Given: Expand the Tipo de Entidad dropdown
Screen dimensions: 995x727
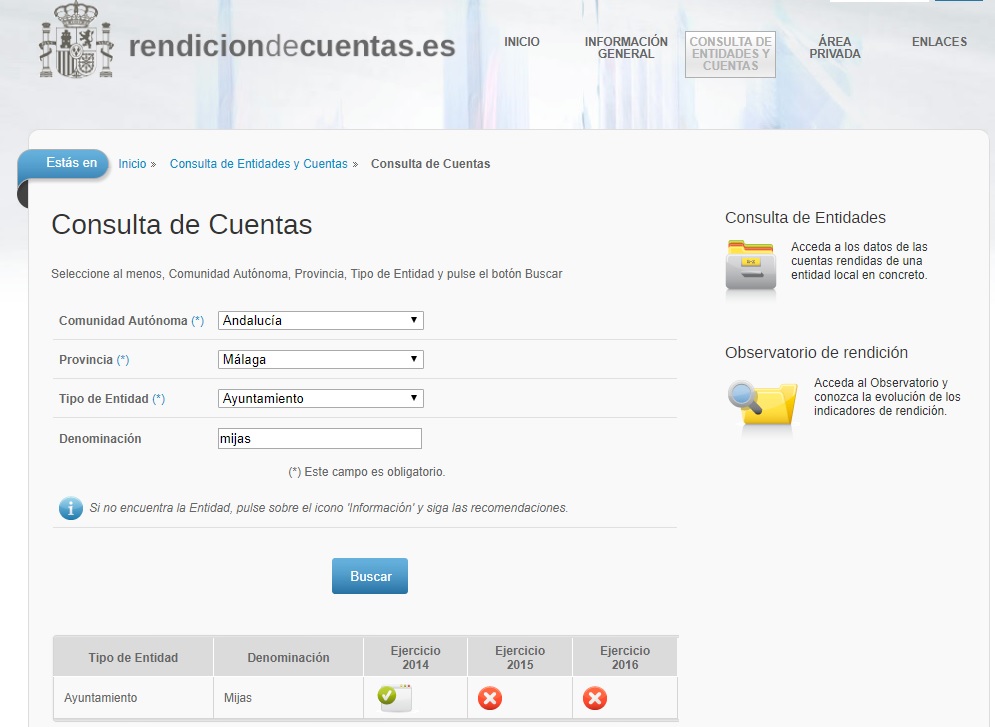Looking at the screenshot, I should [x=320, y=399].
